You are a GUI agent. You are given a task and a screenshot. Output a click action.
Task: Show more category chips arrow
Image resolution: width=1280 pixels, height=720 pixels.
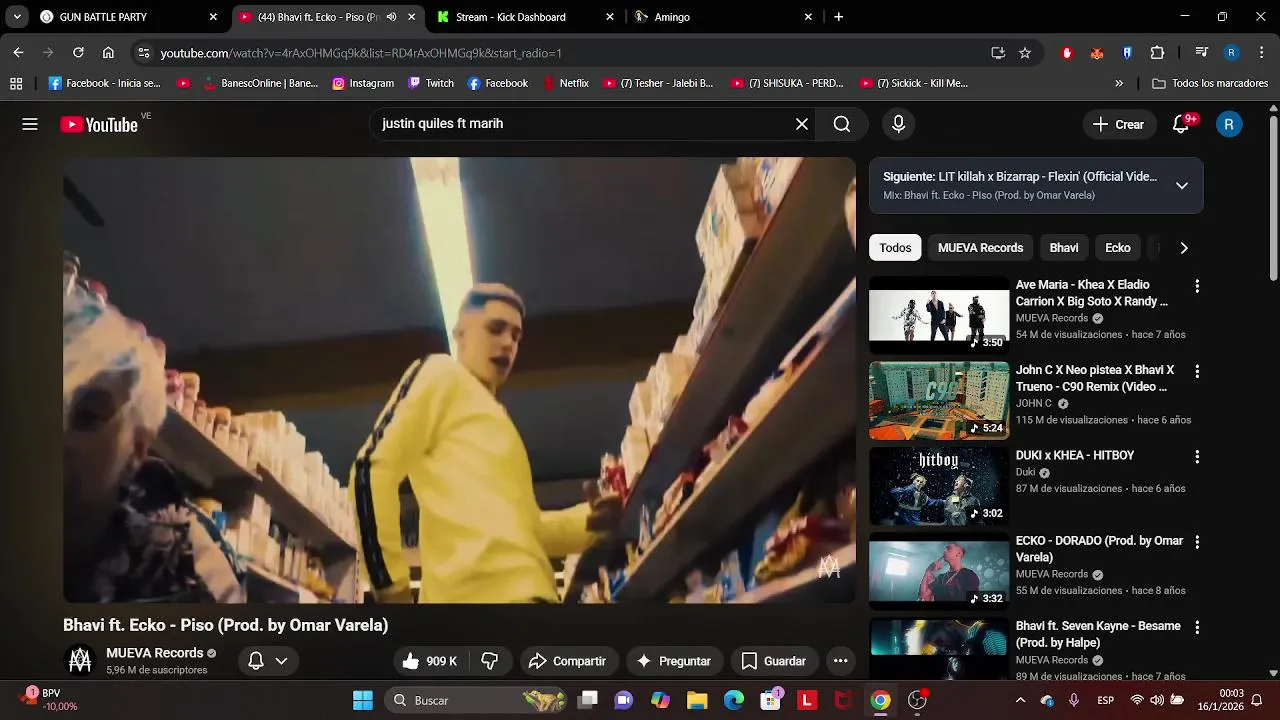(1184, 248)
